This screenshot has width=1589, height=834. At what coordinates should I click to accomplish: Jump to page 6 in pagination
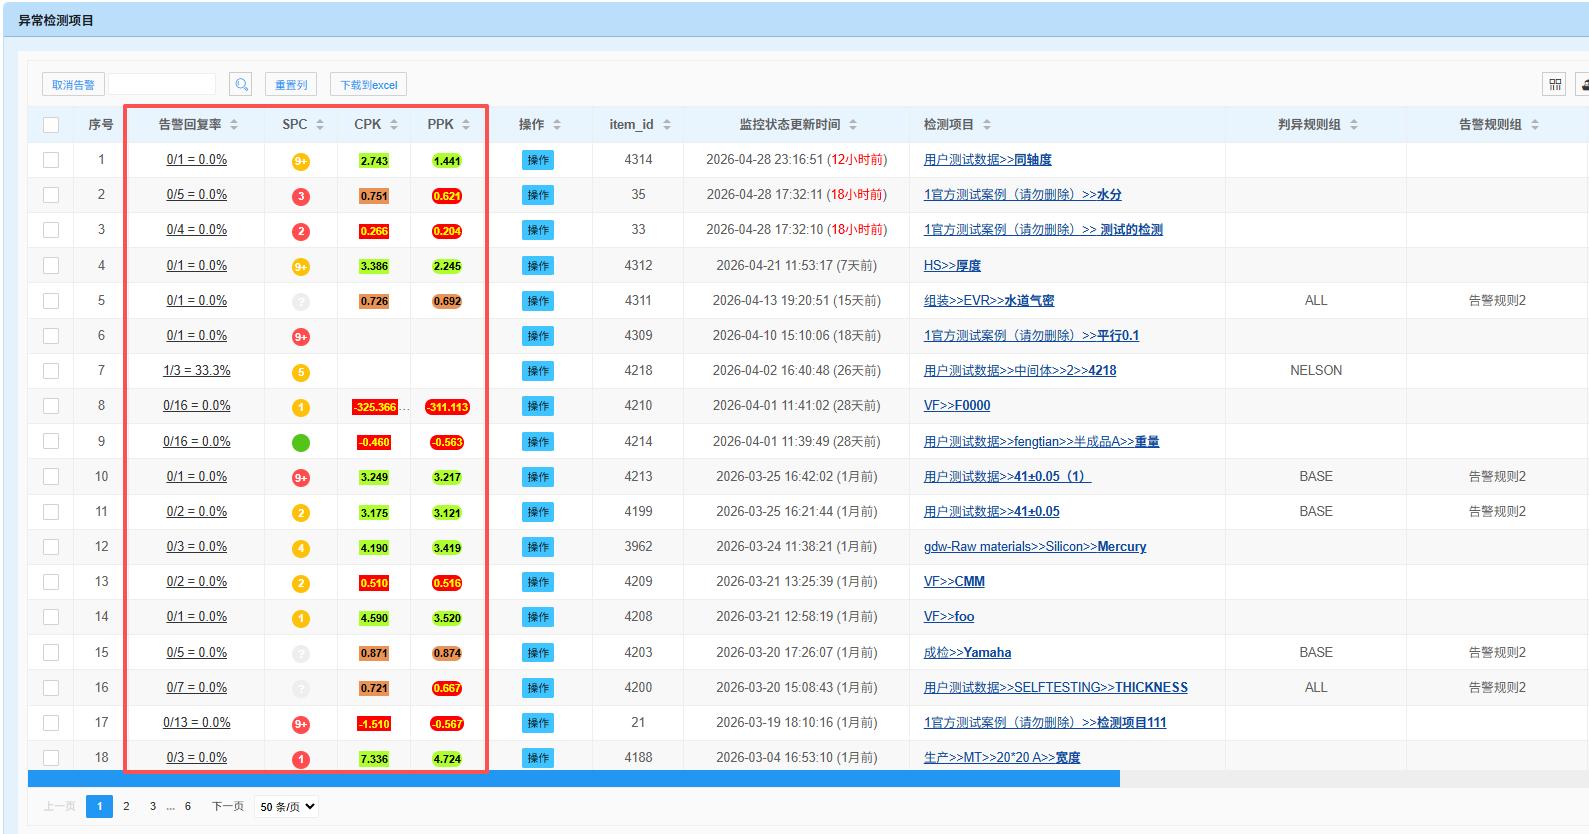coord(187,806)
